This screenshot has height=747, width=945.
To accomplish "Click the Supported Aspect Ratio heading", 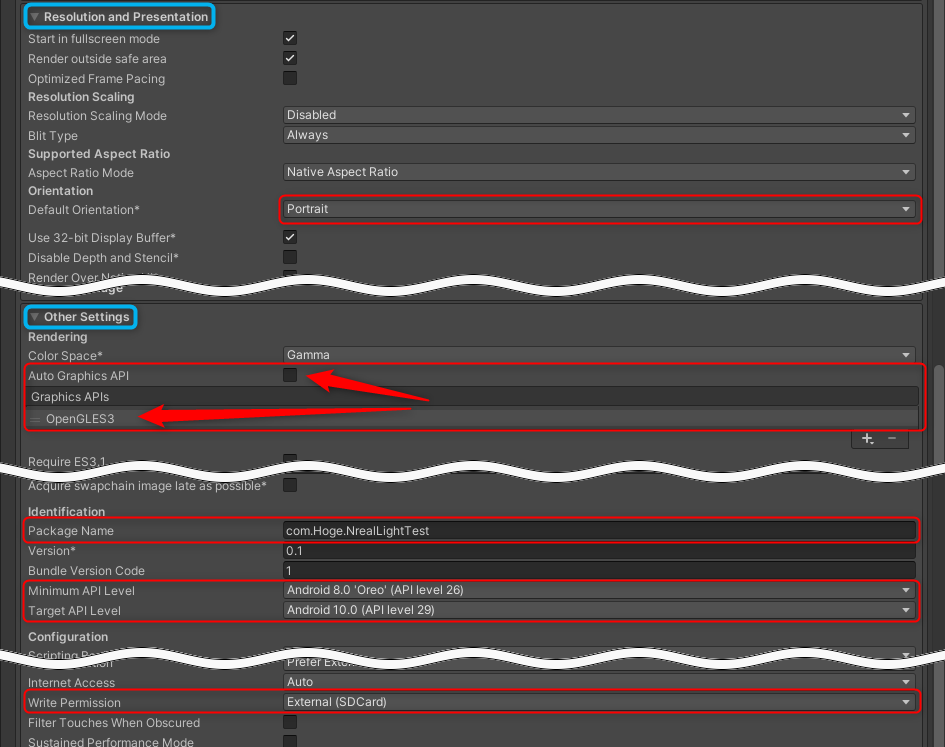I will (x=99, y=154).
